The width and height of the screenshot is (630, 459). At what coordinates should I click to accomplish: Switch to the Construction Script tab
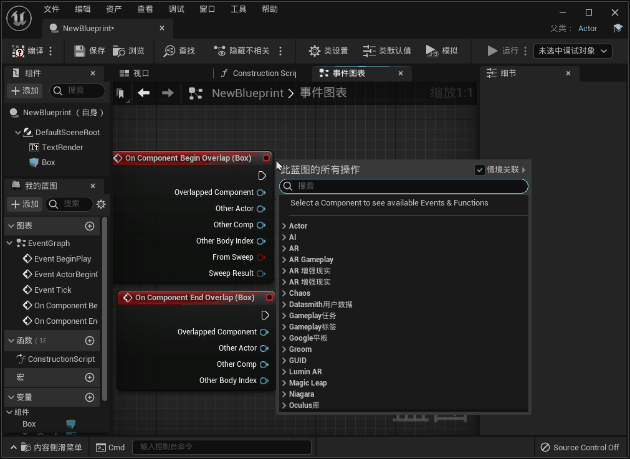259,73
